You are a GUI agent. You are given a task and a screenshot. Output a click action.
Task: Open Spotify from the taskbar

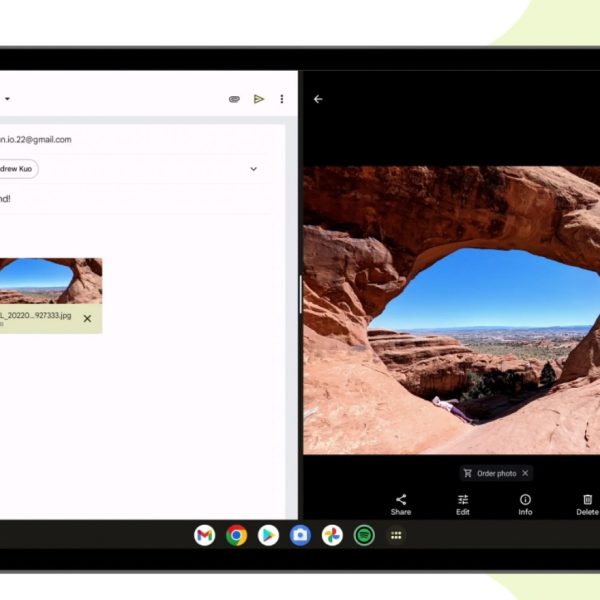[364, 535]
